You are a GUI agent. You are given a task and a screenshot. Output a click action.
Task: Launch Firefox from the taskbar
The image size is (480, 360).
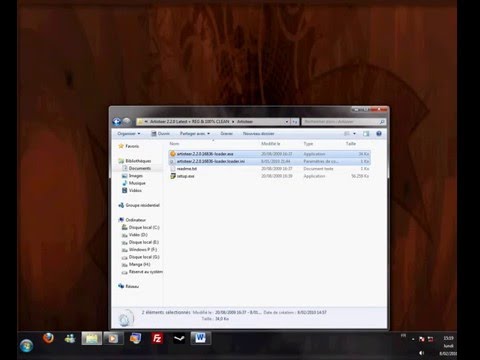[48, 338]
